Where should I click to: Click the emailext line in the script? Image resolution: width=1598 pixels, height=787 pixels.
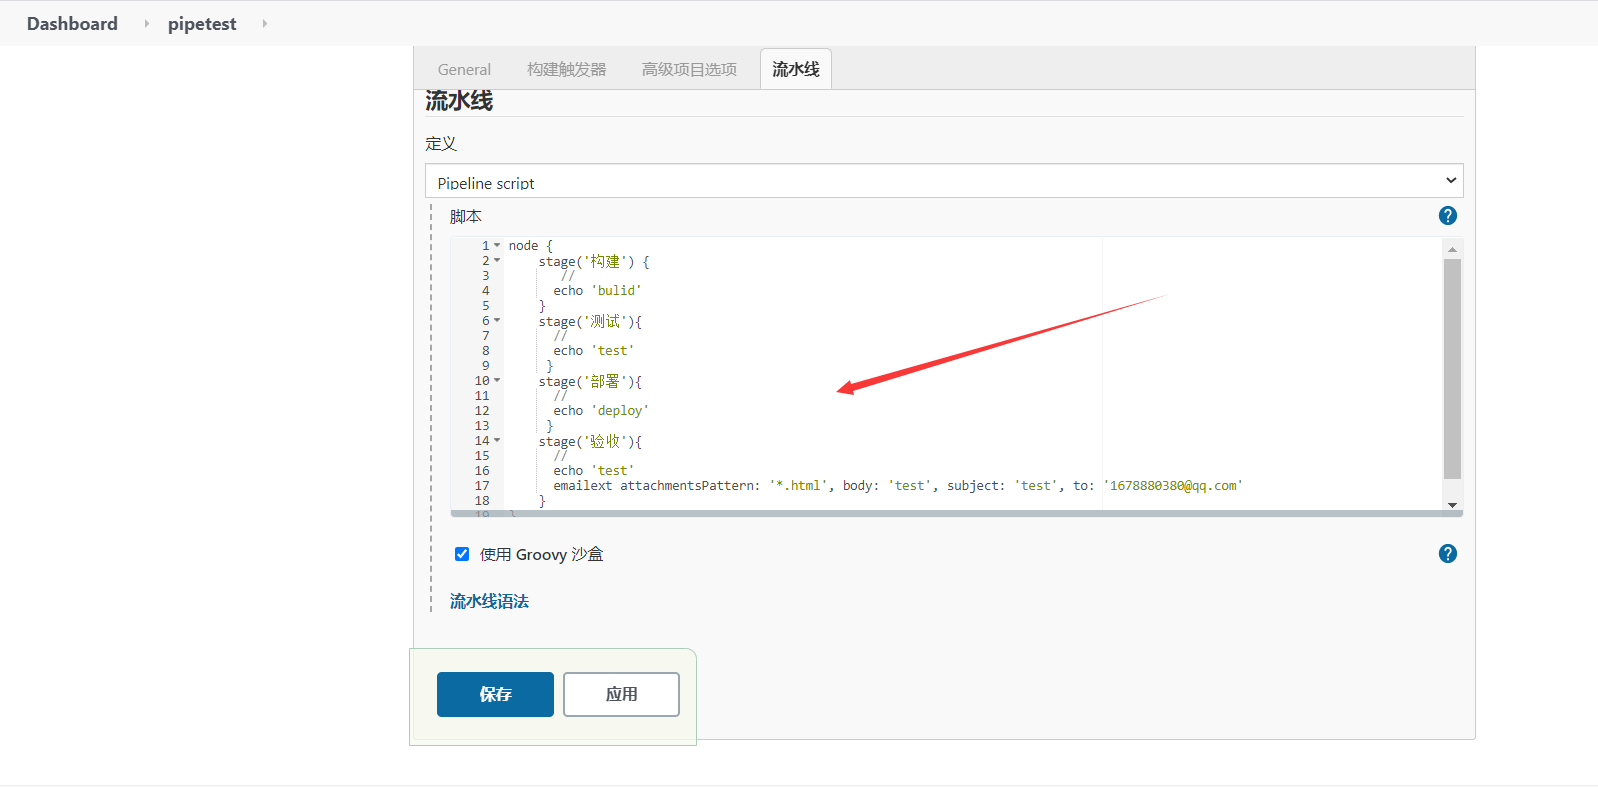(897, 485)
